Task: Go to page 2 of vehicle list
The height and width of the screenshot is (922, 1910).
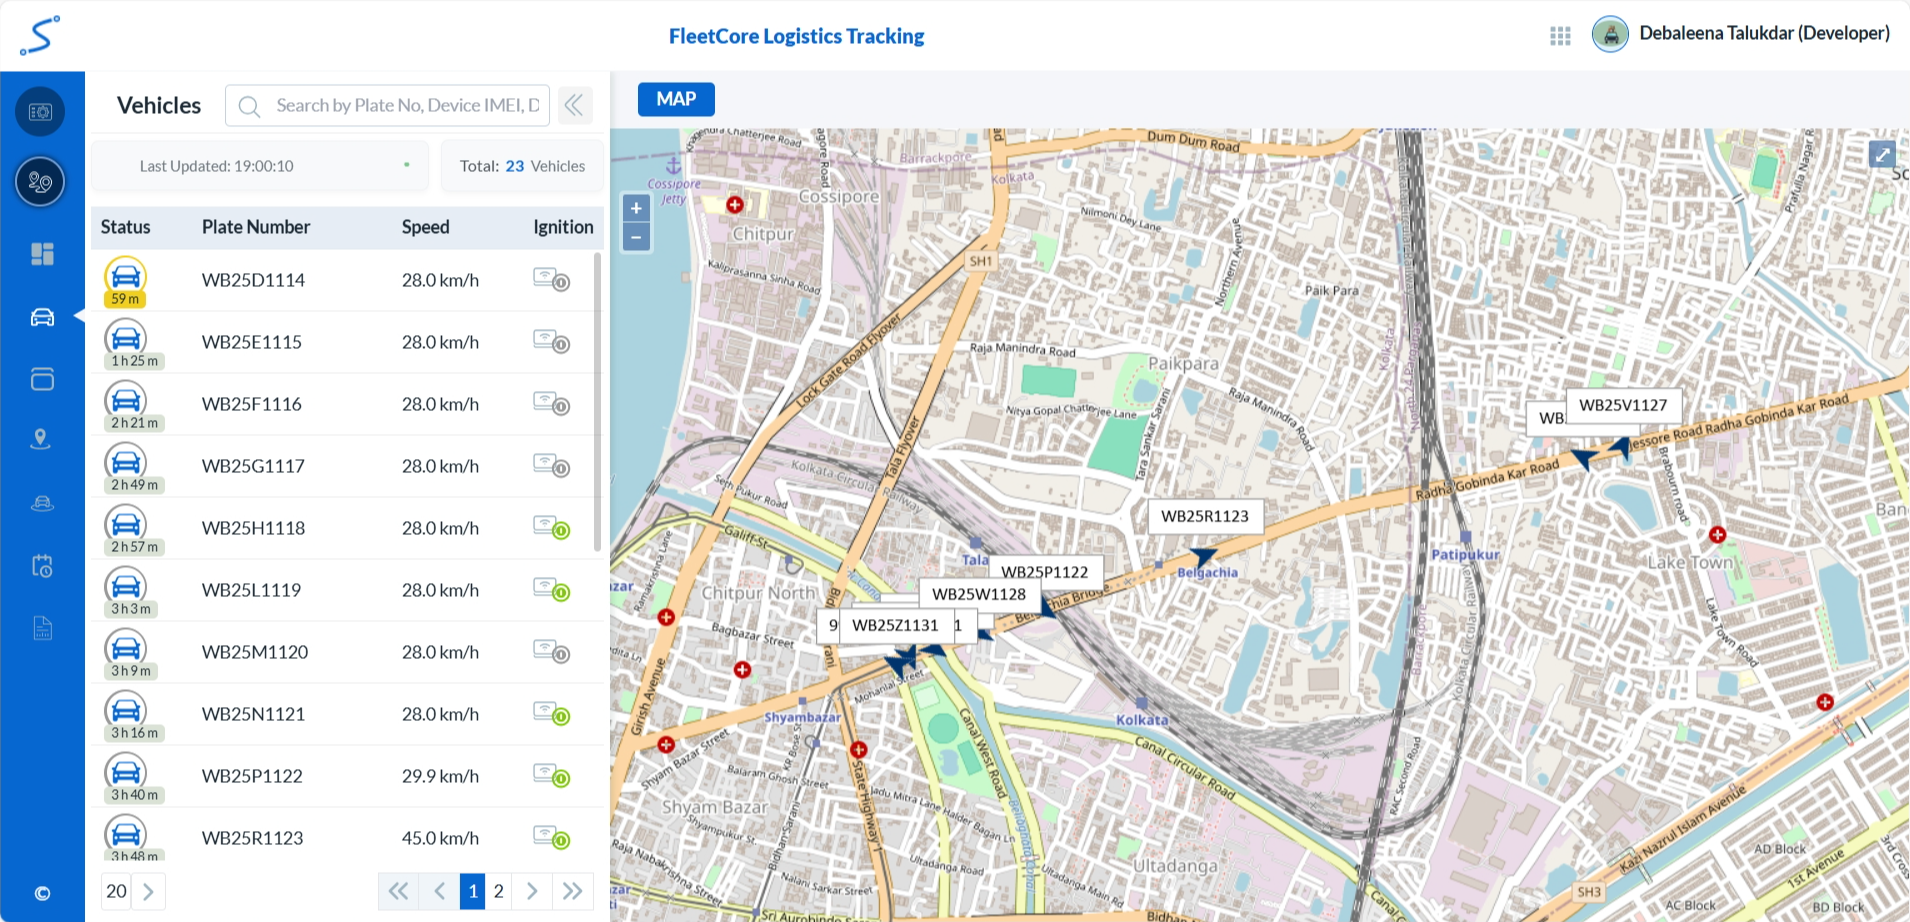Action: tap(498, 890)
